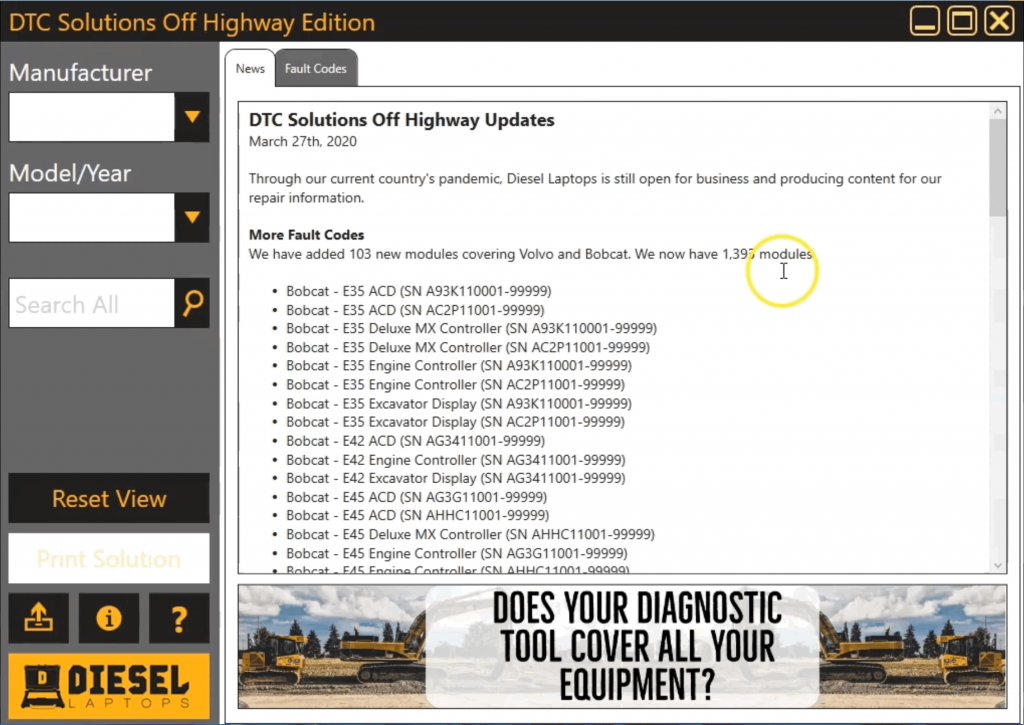The width and height of the screenshot is (1024, 725).
Task: Click 'E45 Engine Controller (SN AG3G11001-99999)' entry
Action: pos(456,553)
